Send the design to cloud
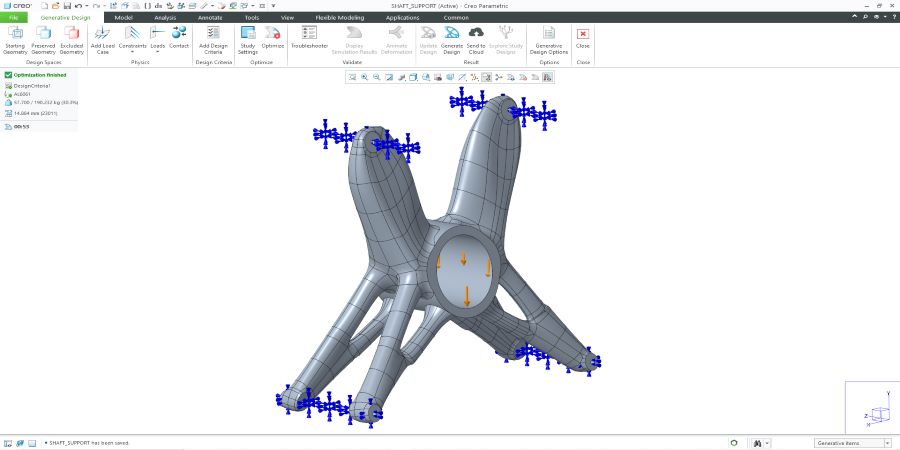The height and width of the screenshot is (450, 900). tap(476, 39)
